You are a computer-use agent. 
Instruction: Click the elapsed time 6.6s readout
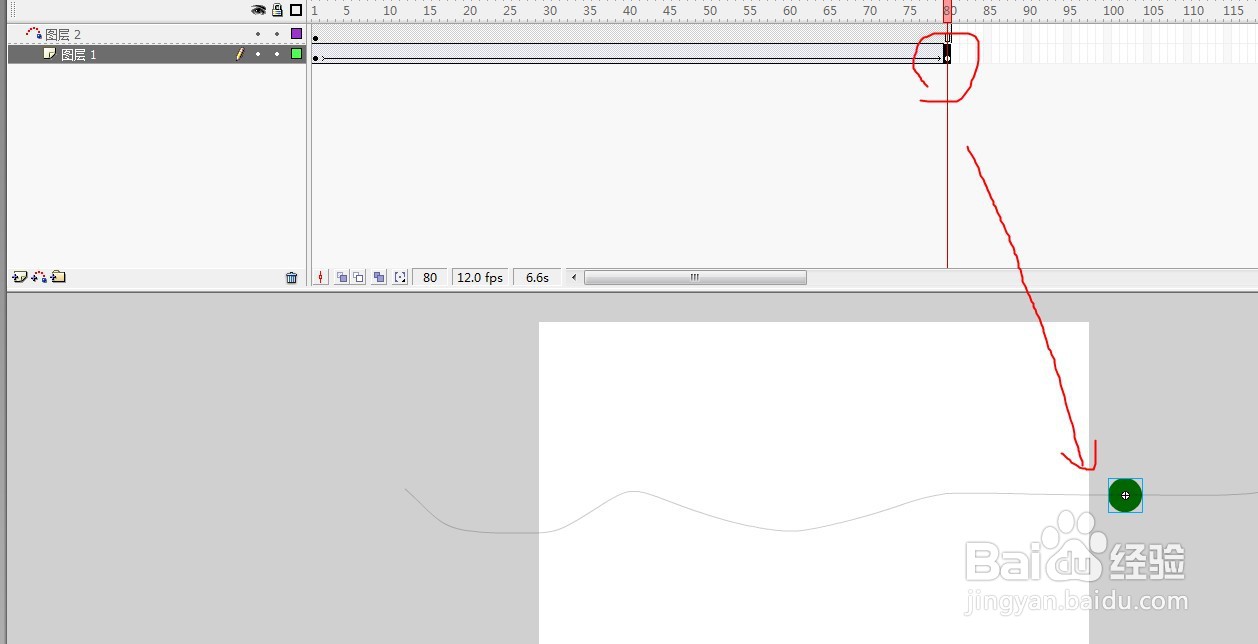(538, 277)
